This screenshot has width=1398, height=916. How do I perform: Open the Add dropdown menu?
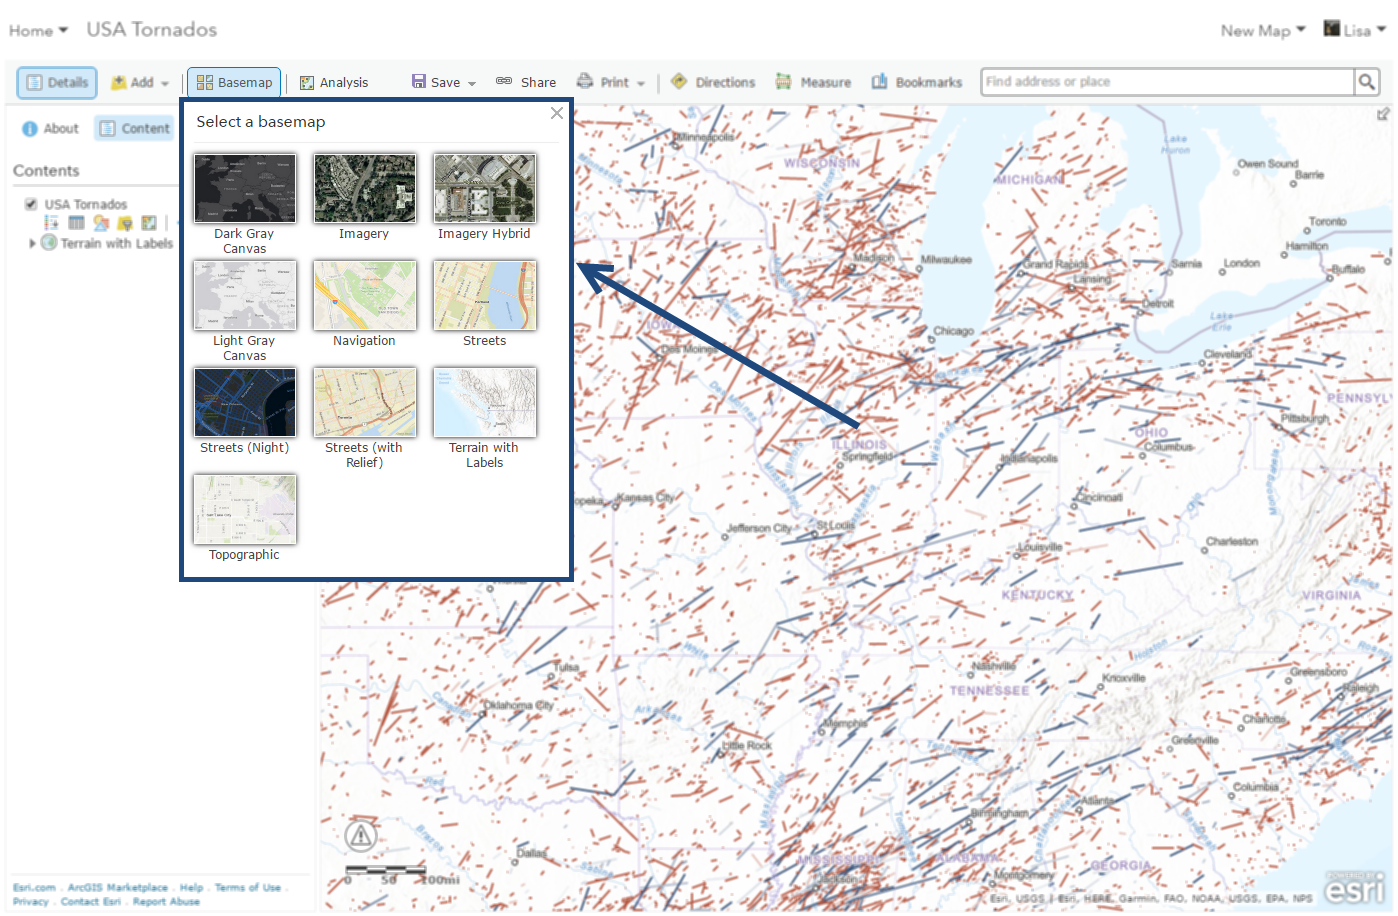point(140,83)
